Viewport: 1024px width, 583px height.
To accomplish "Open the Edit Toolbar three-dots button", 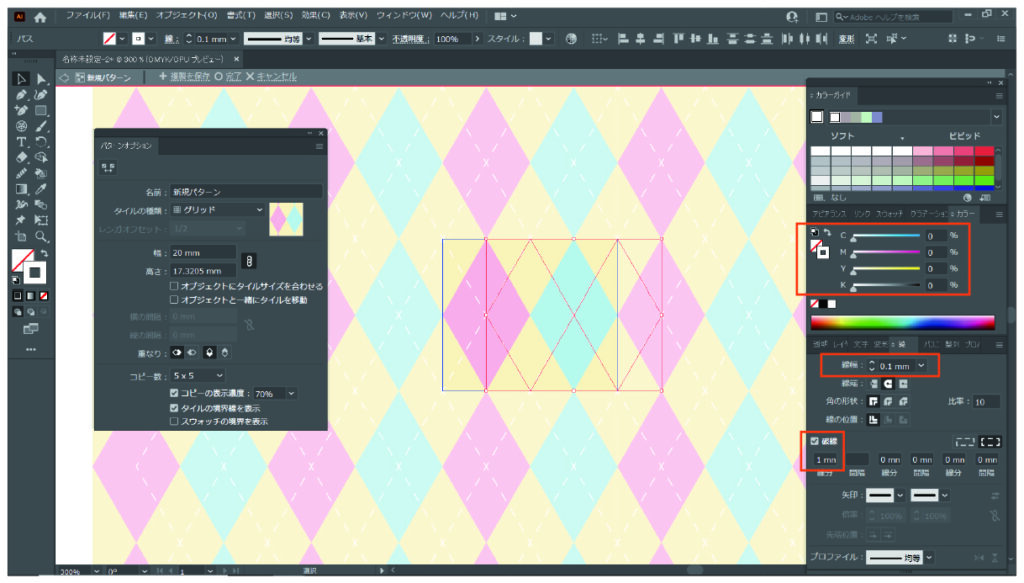I will pos(31,349).
